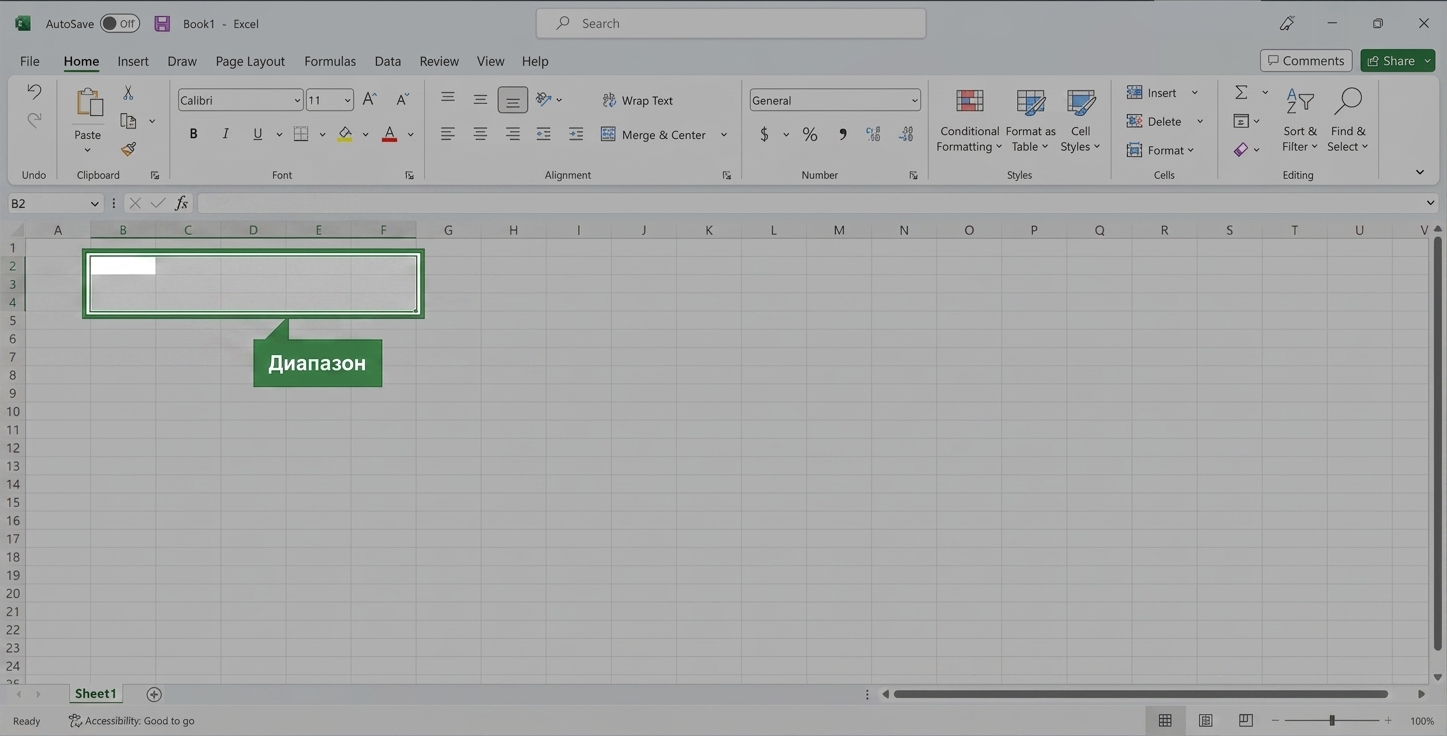Switch to Page Layout view in the status bar
The height and width of the screenshot is (736, 1447).
(1205, 720)
